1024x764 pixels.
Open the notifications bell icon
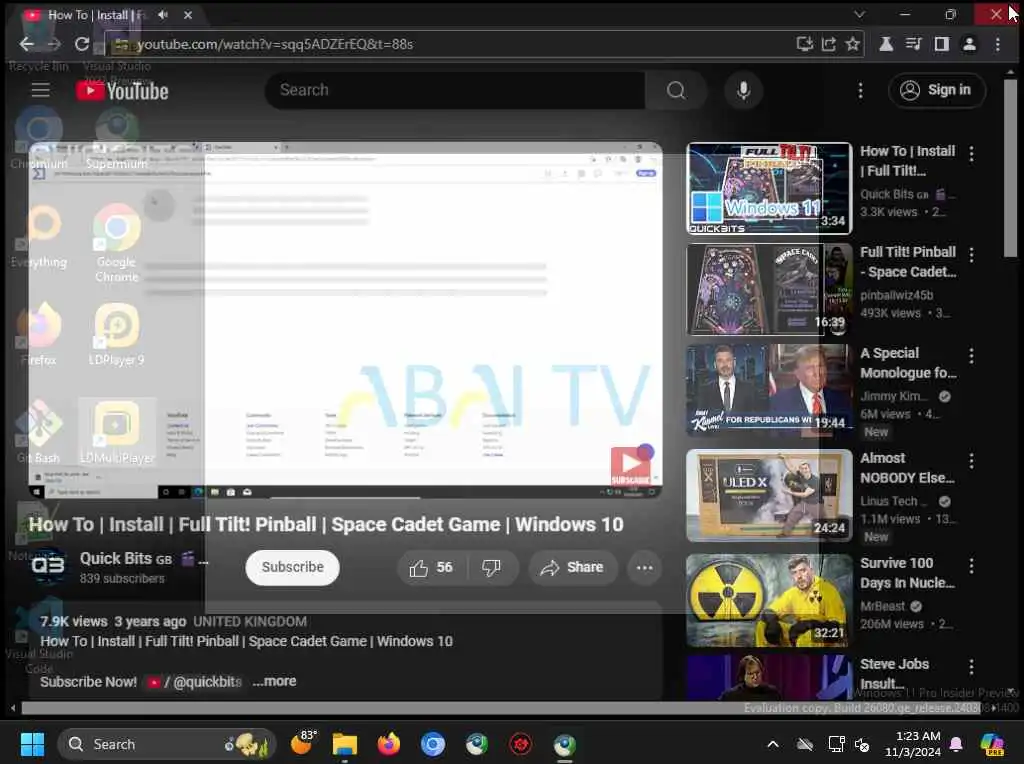coord(956,744)
